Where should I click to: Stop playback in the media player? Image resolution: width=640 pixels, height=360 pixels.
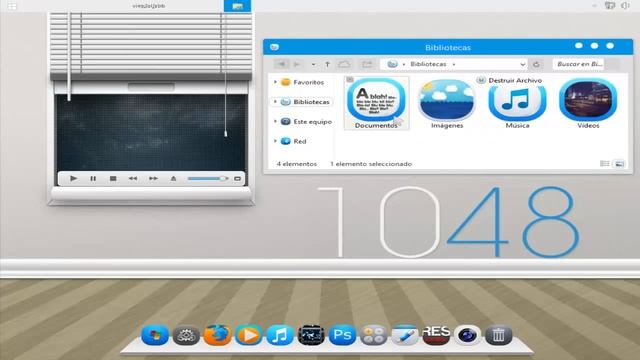click(113, 178)
